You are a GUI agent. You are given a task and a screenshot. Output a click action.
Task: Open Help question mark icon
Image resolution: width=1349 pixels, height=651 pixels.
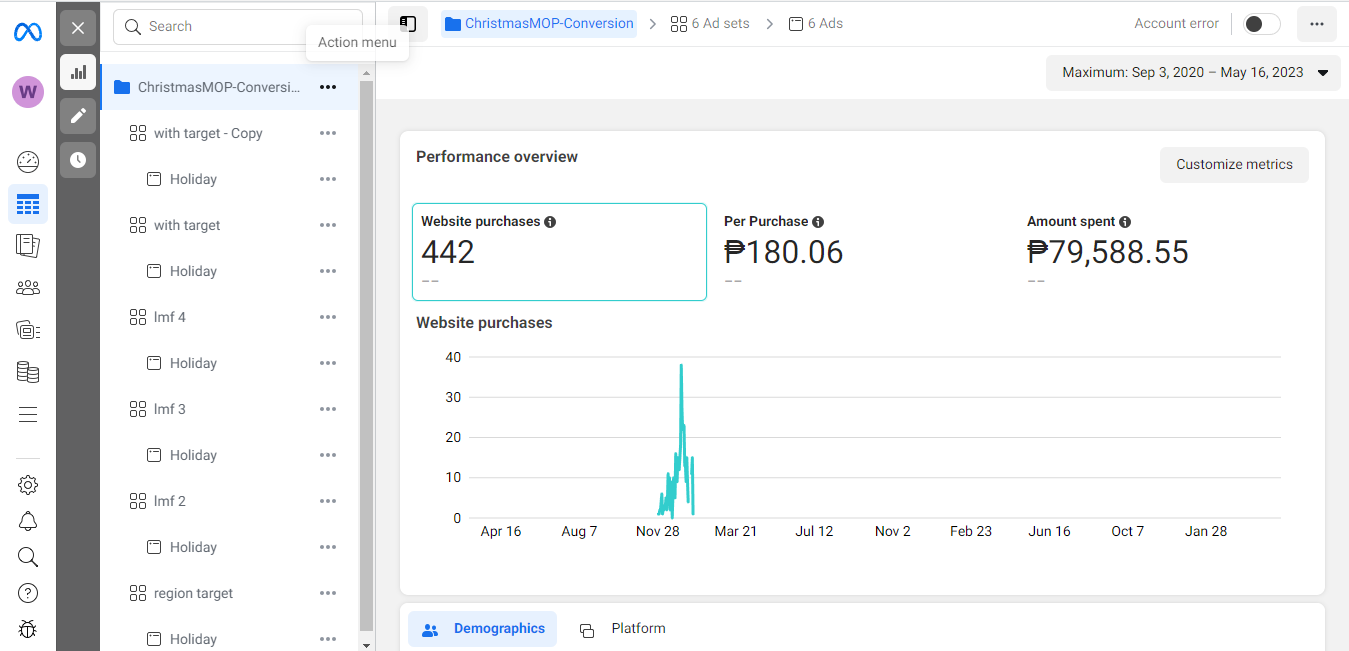(x=28, y=593)
